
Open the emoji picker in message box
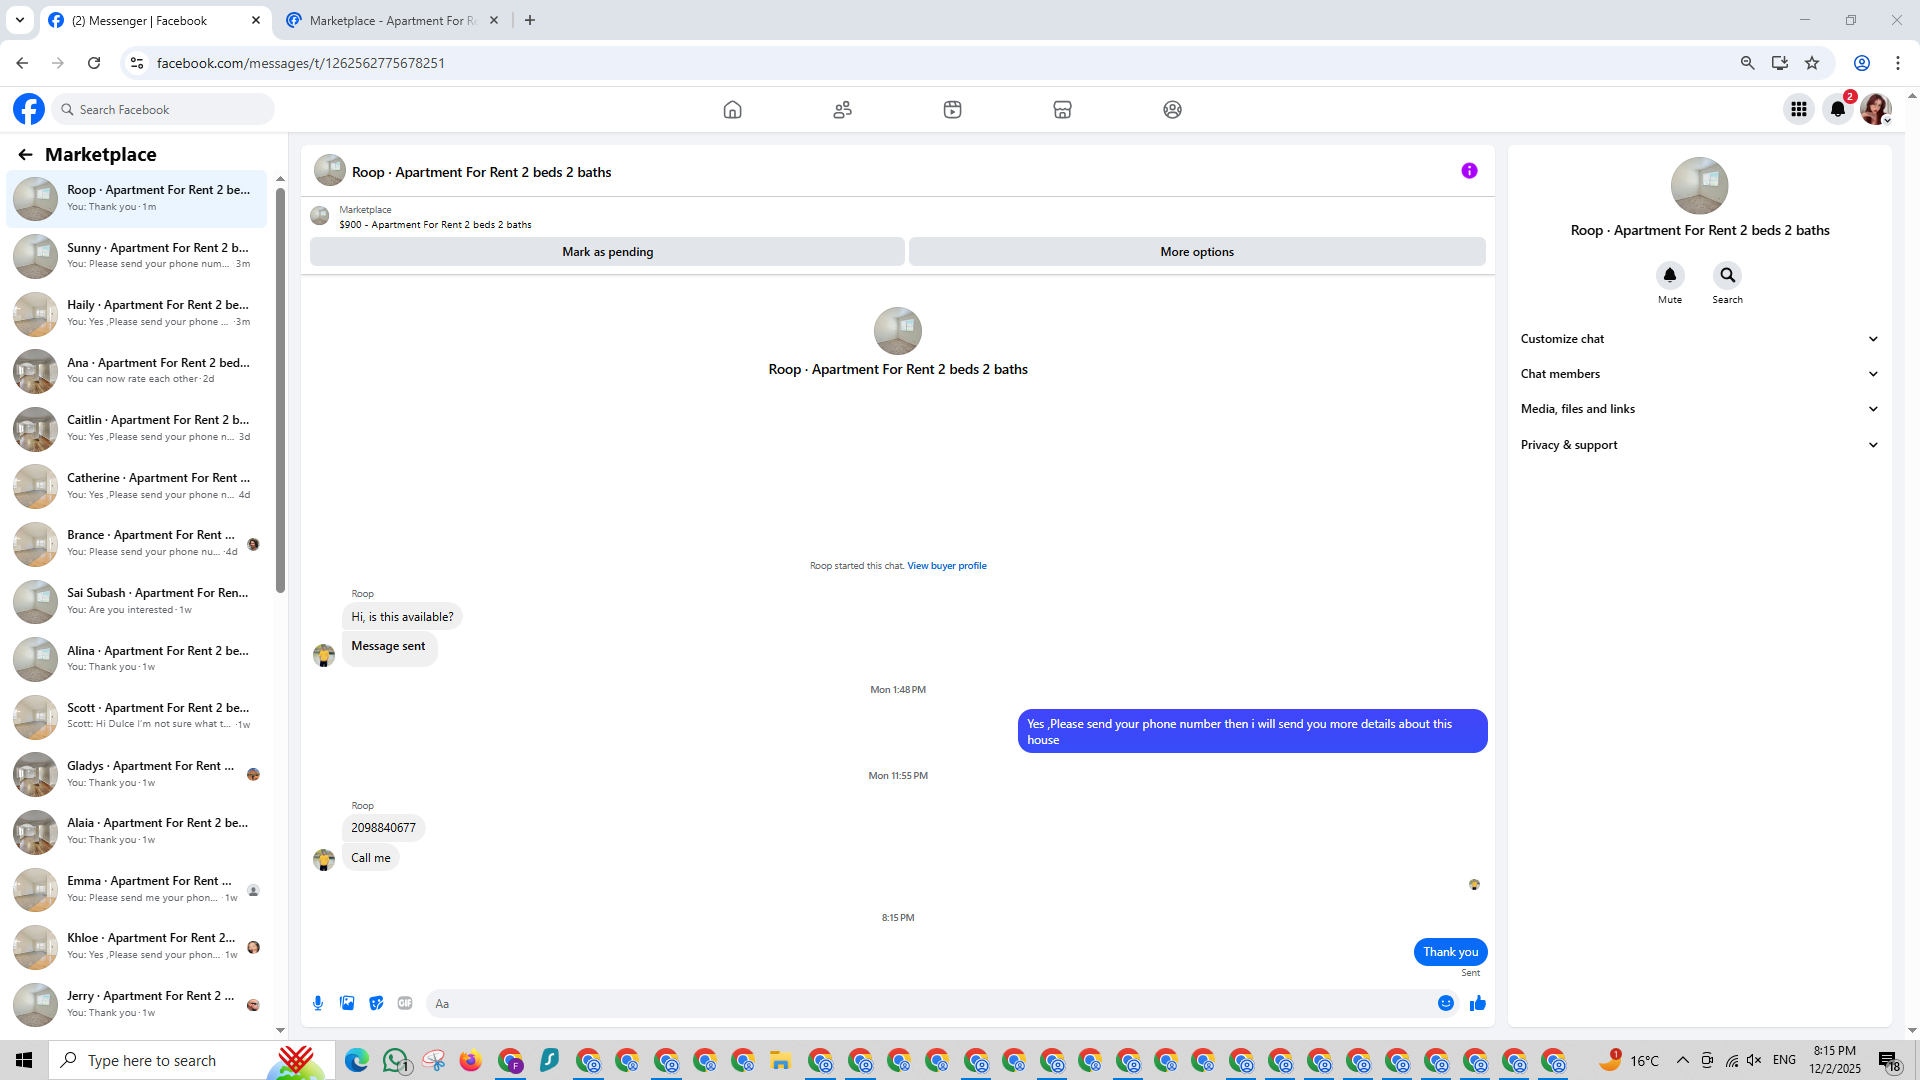(1445, 1003)
